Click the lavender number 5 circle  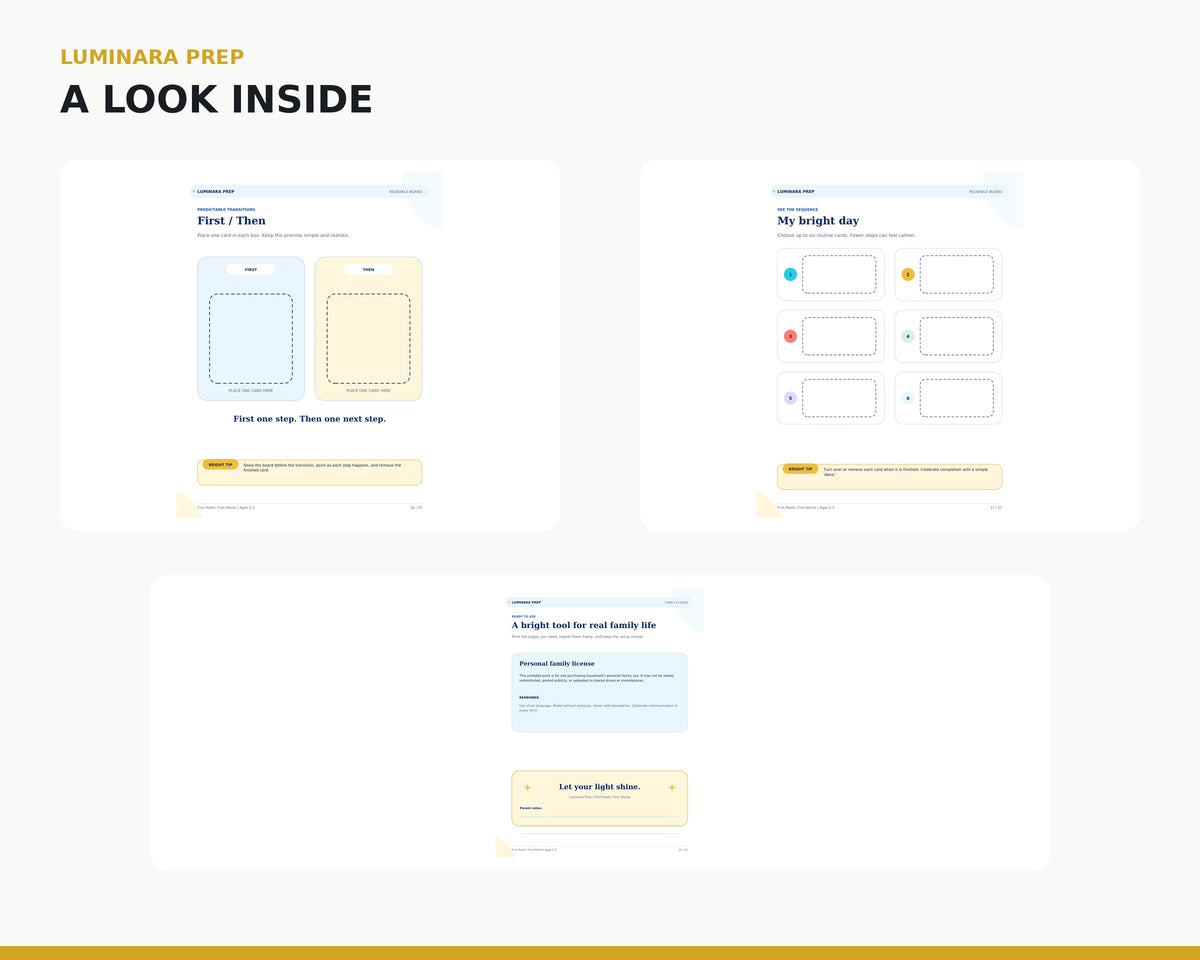pyautogui.click(x=790, y=398)
